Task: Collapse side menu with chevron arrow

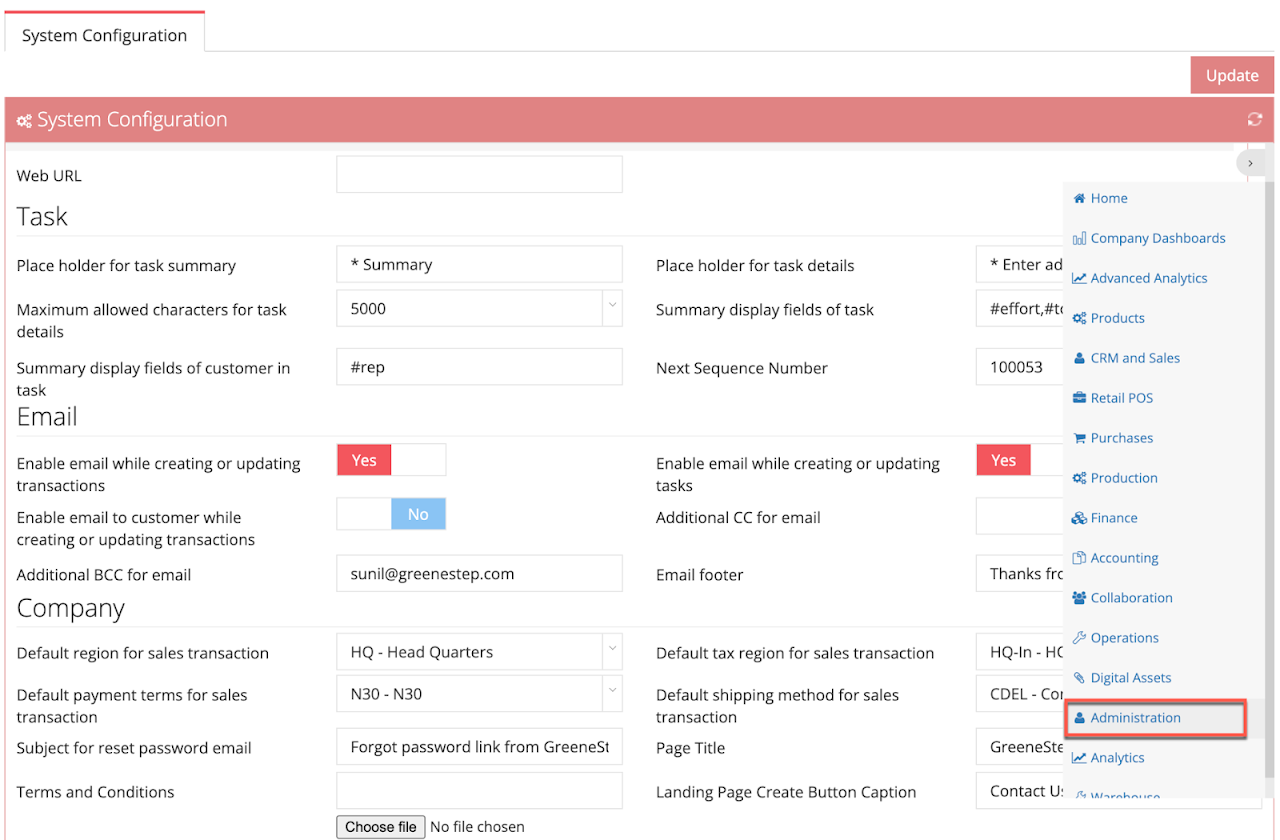Action: [1250, 163]
